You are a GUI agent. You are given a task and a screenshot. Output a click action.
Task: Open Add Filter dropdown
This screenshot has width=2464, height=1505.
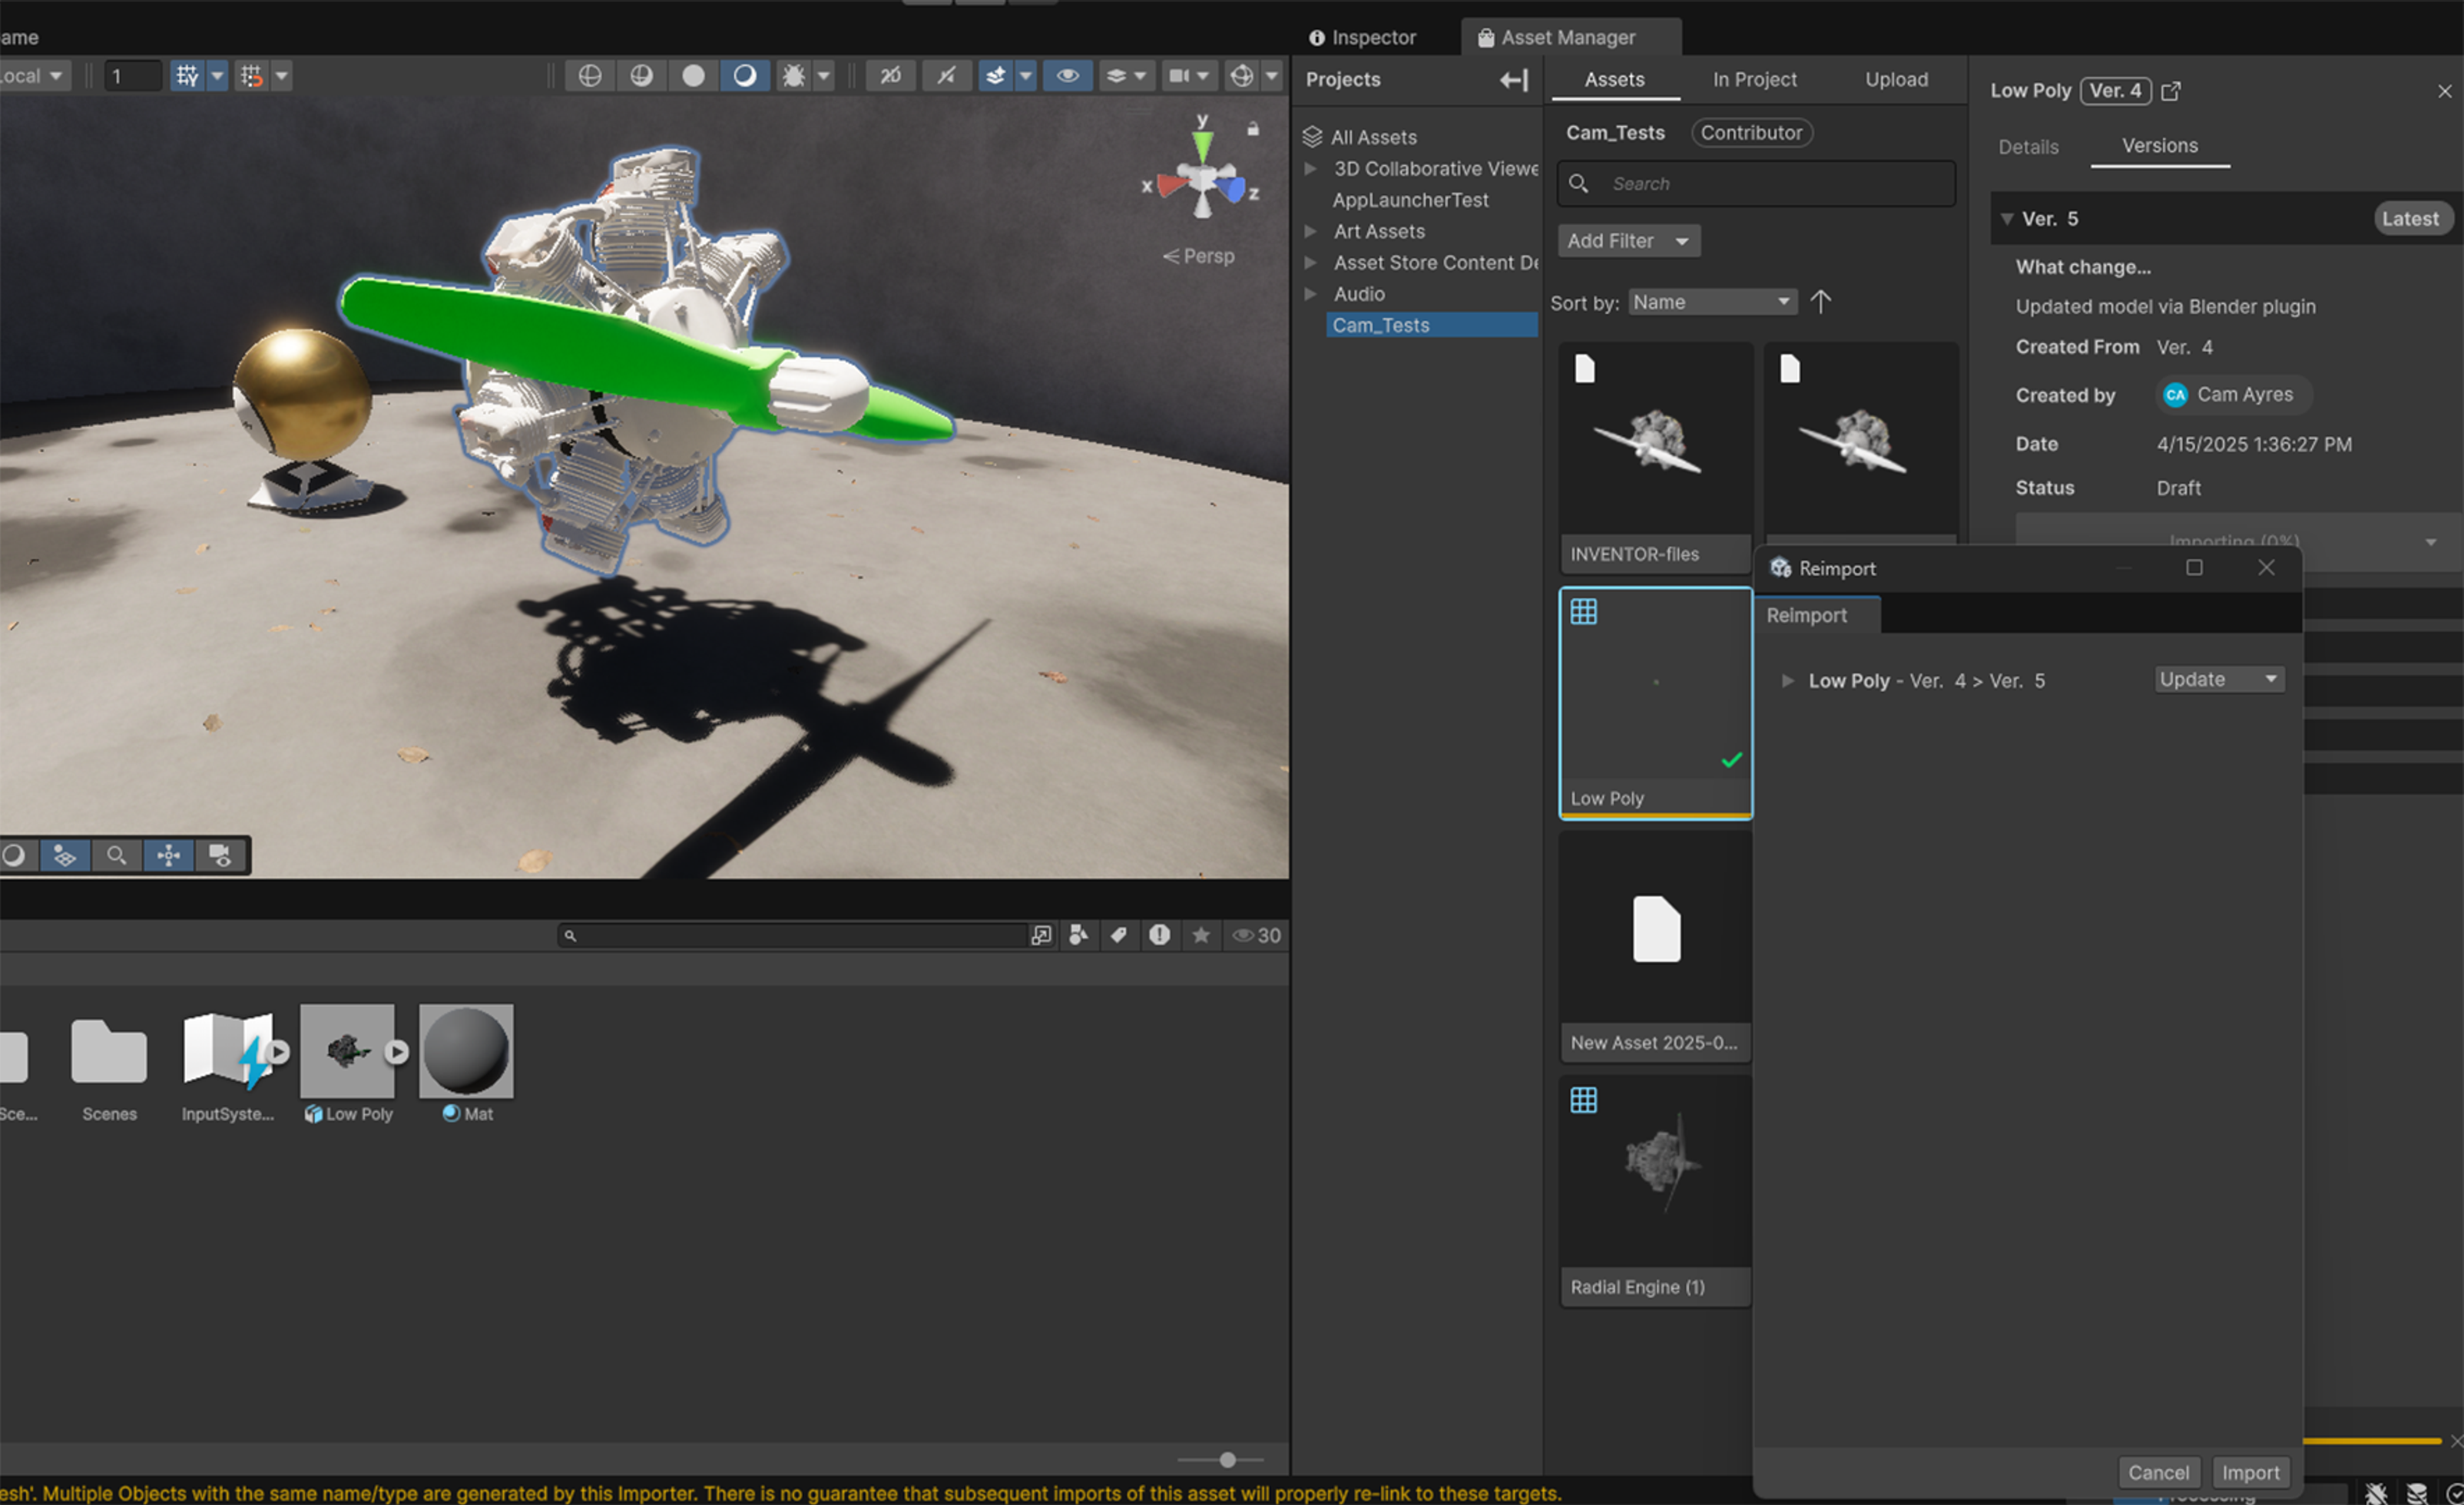click(1628, 241)
